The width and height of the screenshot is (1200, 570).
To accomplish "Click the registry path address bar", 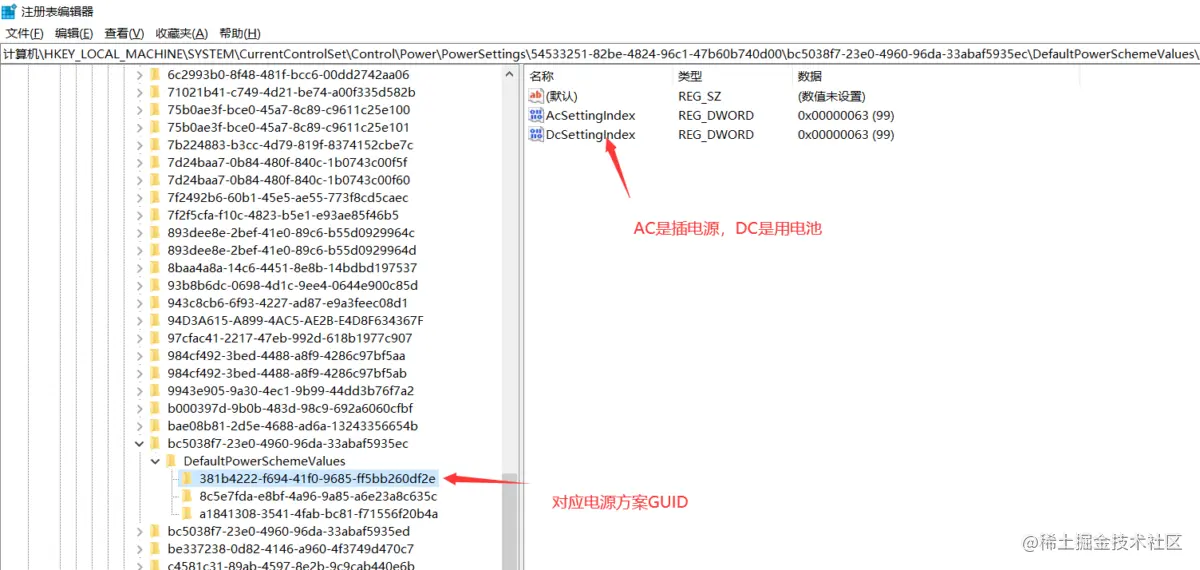I will point(600,53).
